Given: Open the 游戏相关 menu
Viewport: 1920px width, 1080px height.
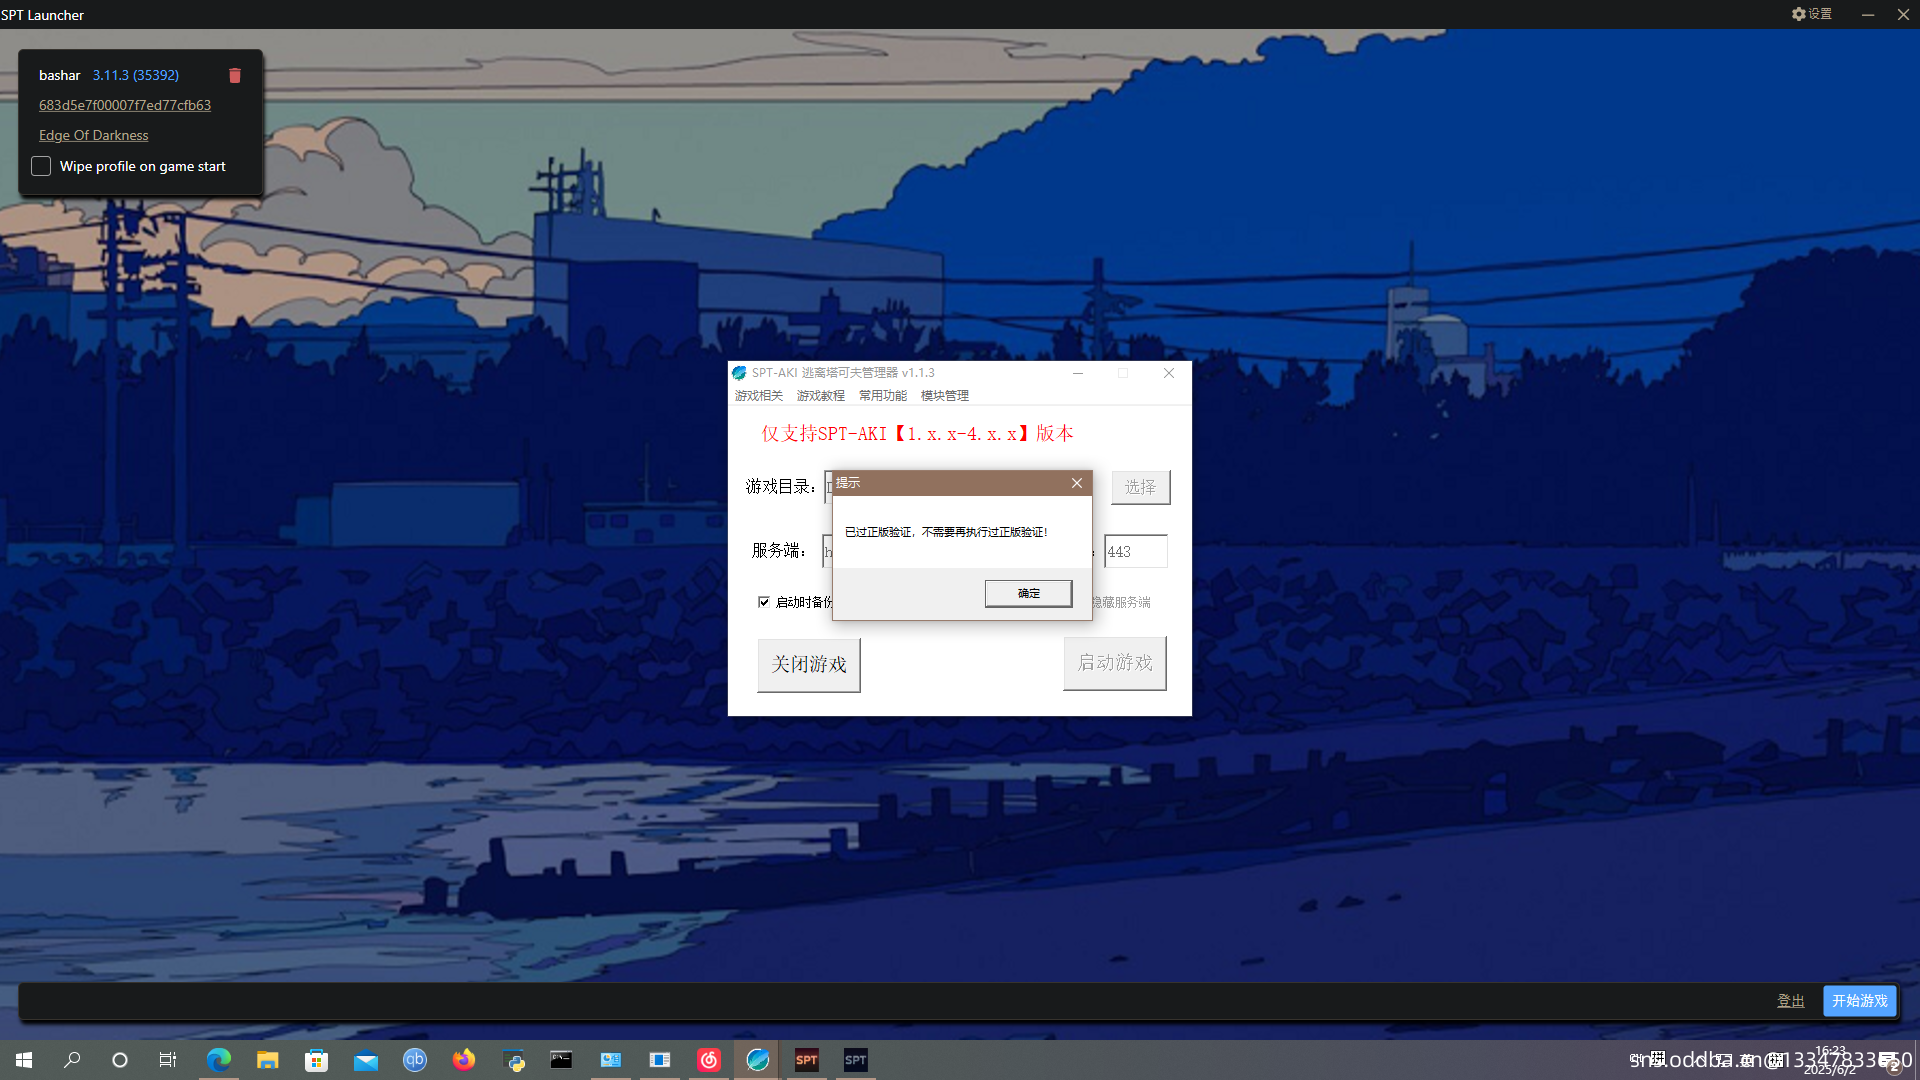Looking at the screenshot, I should pyautogui.click(x=759, y=396).
